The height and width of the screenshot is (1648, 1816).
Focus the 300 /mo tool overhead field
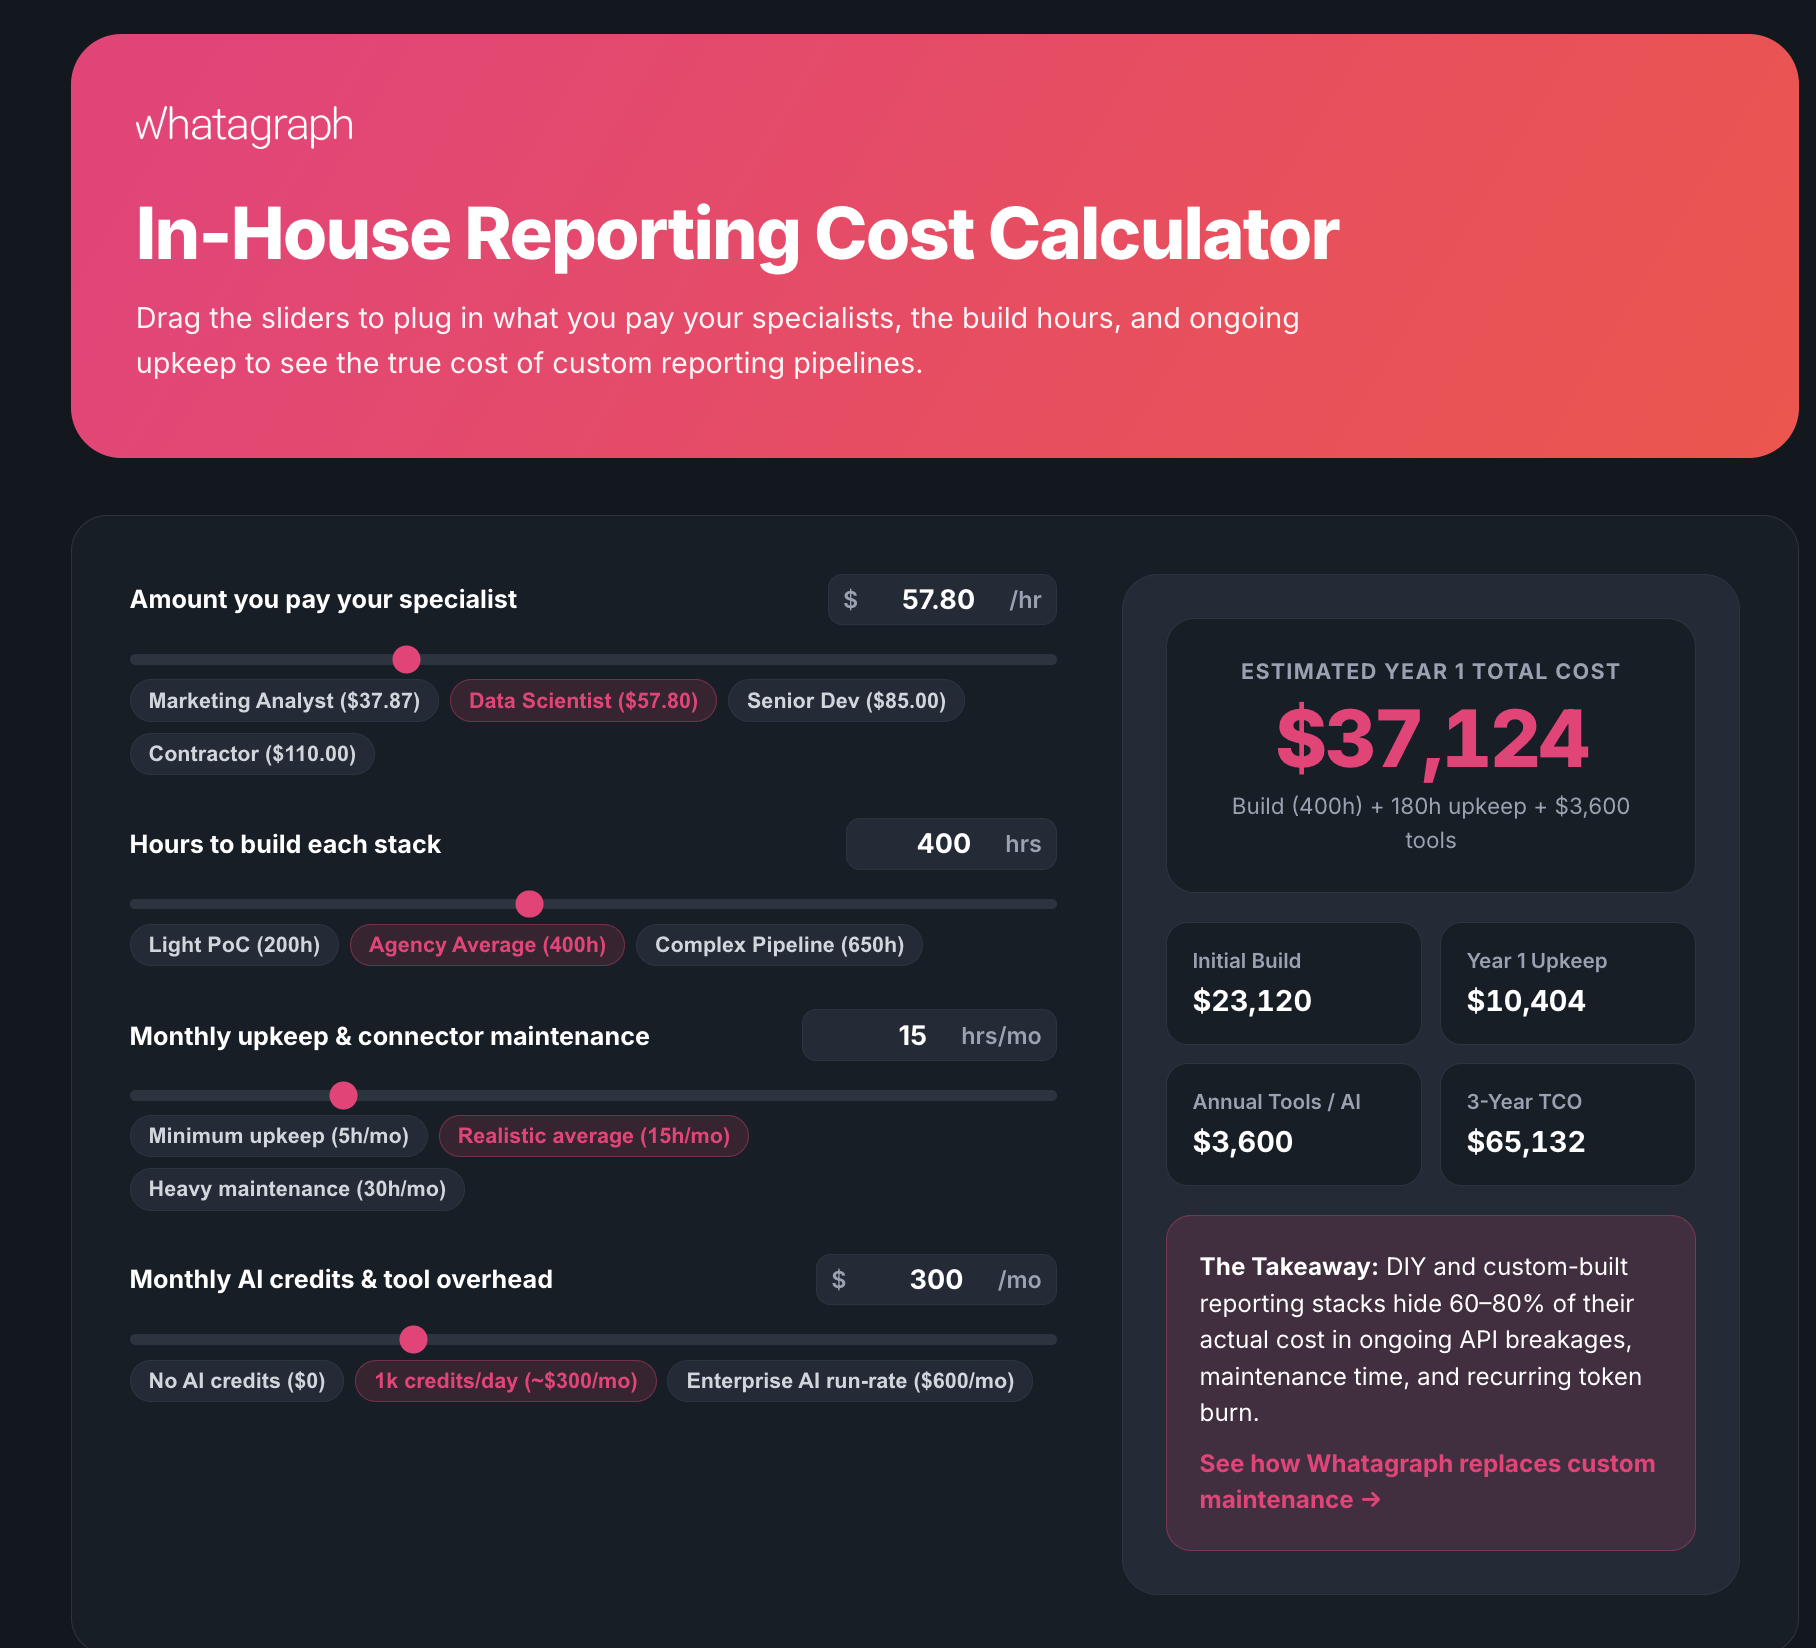pyautogui.click(x=936, y=1280)
